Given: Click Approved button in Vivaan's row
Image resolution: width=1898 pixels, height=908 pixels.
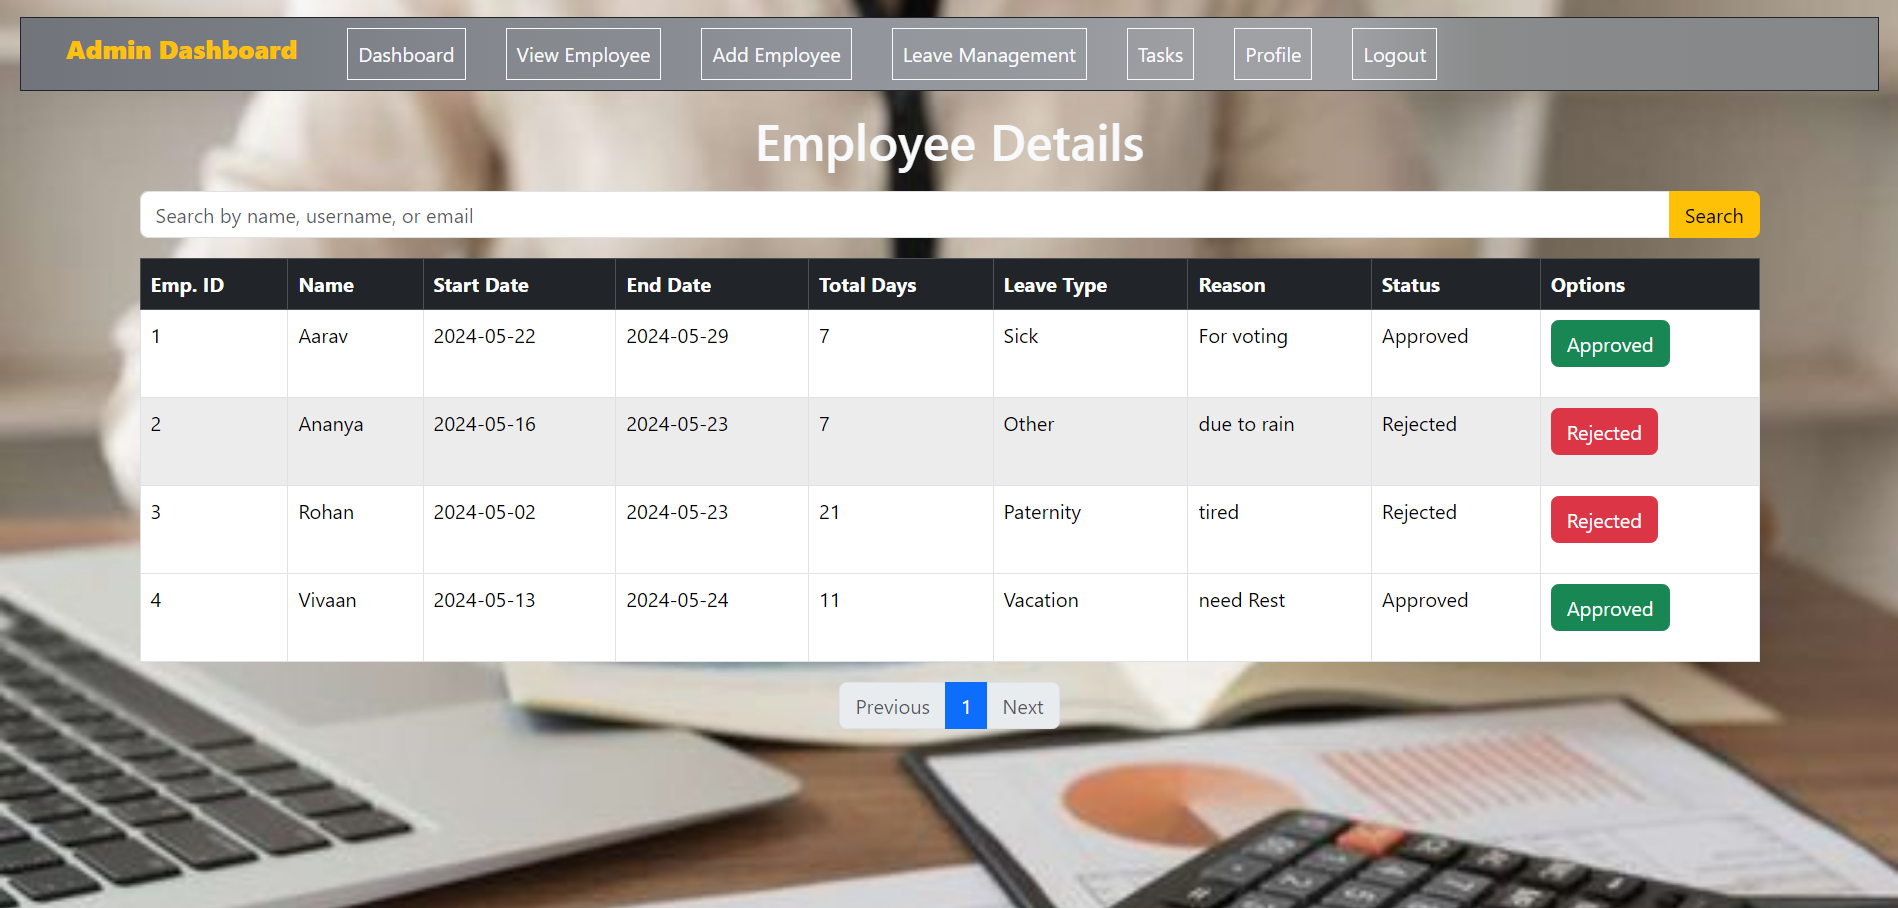Looking at the screenshot, I should 1610,608.
